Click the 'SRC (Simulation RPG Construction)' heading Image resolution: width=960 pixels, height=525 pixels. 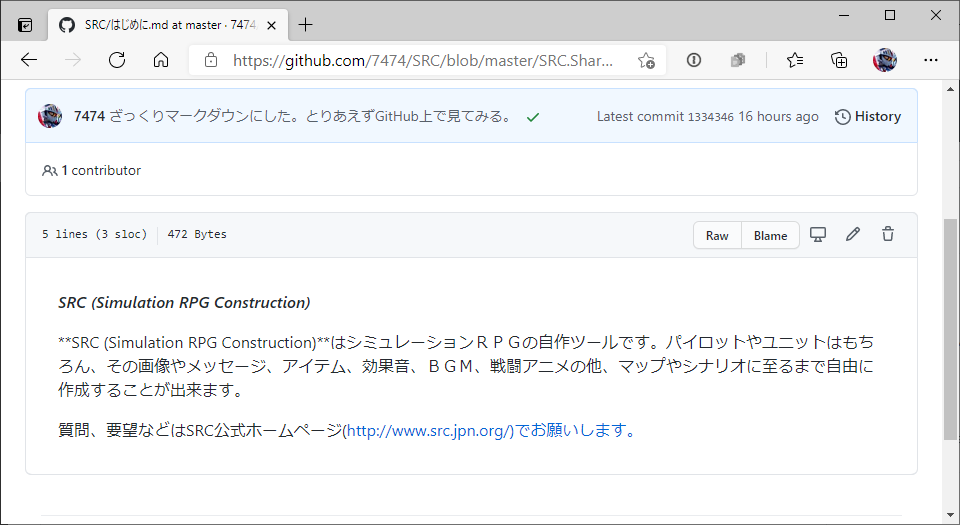click(x=184, y=302)
